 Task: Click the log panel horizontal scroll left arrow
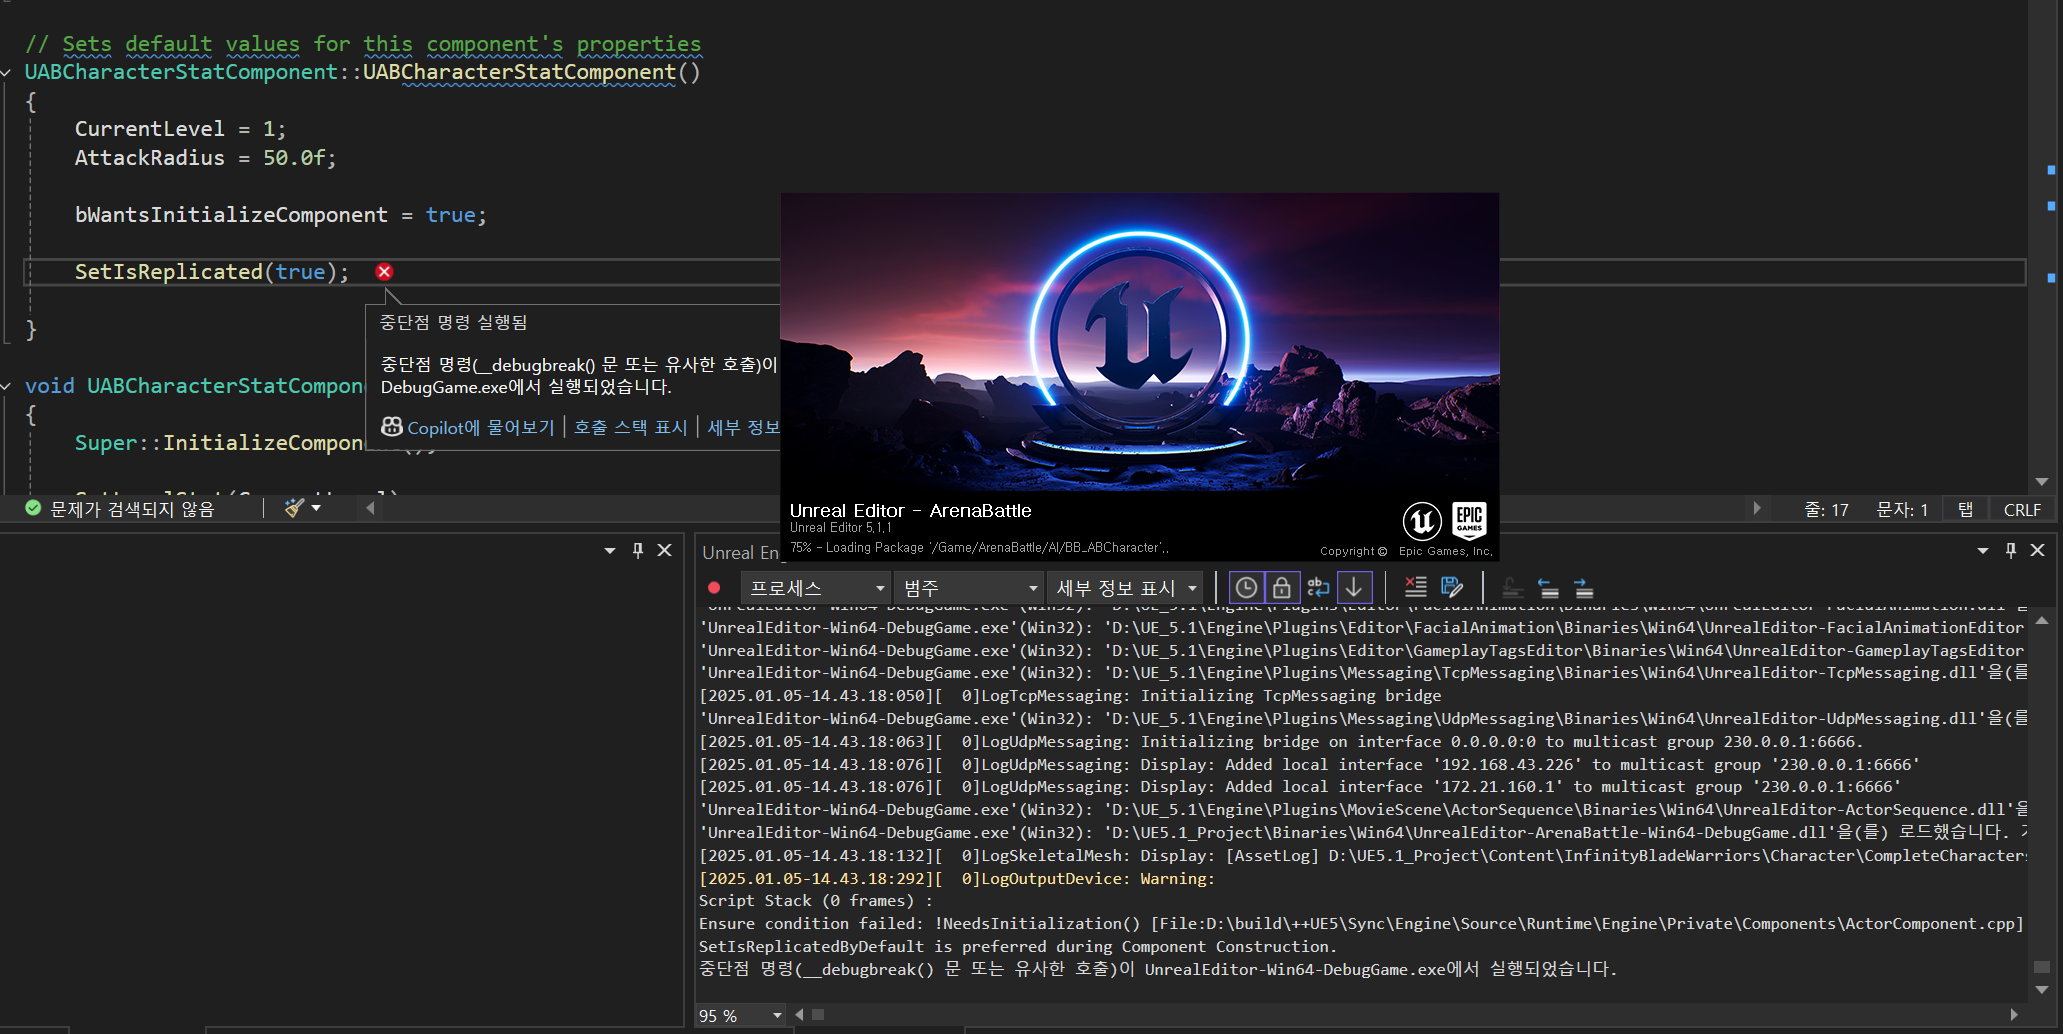799,1014
